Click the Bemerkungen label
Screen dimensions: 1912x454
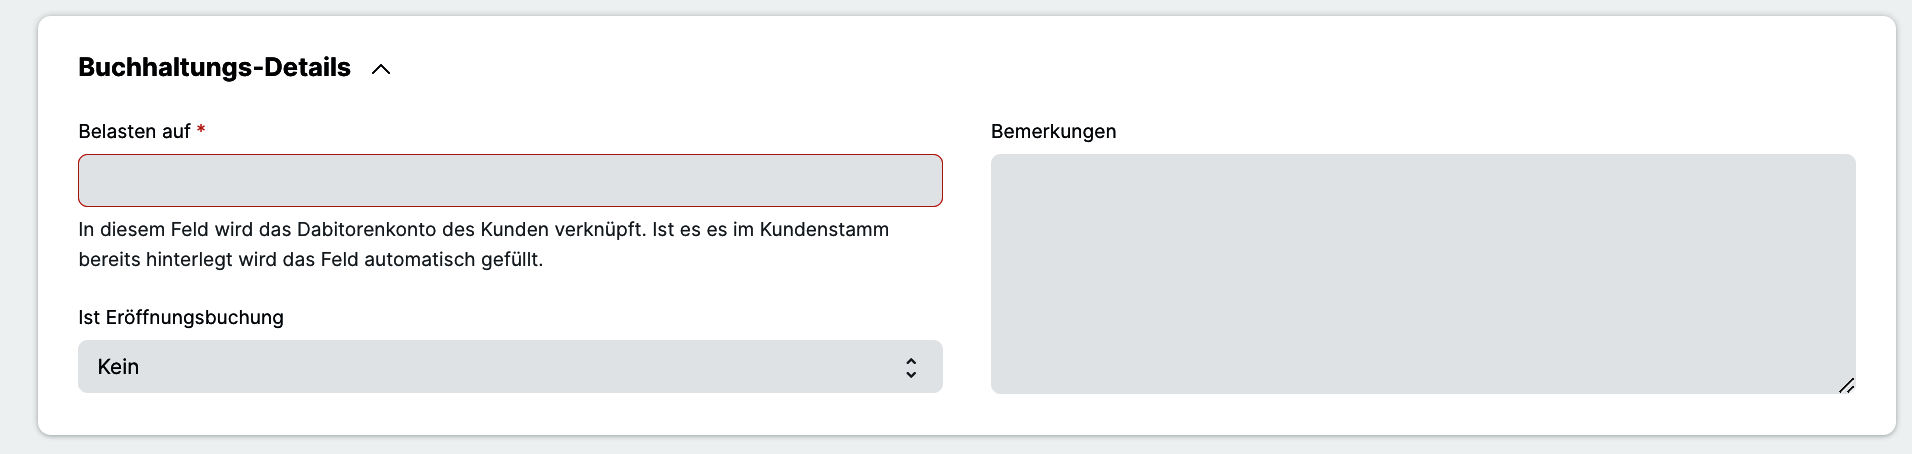click(x=1053, y=132)
